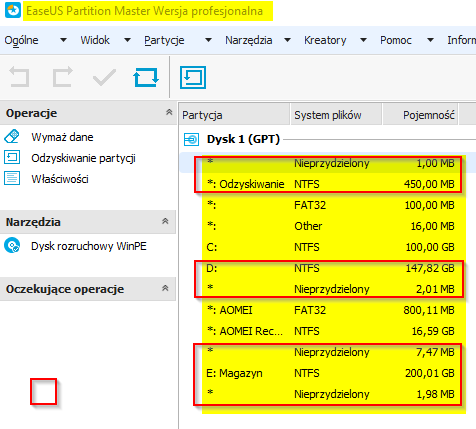The width and height of the screenshot is (476, 429).
Task: Select the Odzyskiwanie 450,00 MB partition
Action: click(x=328, y=184)
